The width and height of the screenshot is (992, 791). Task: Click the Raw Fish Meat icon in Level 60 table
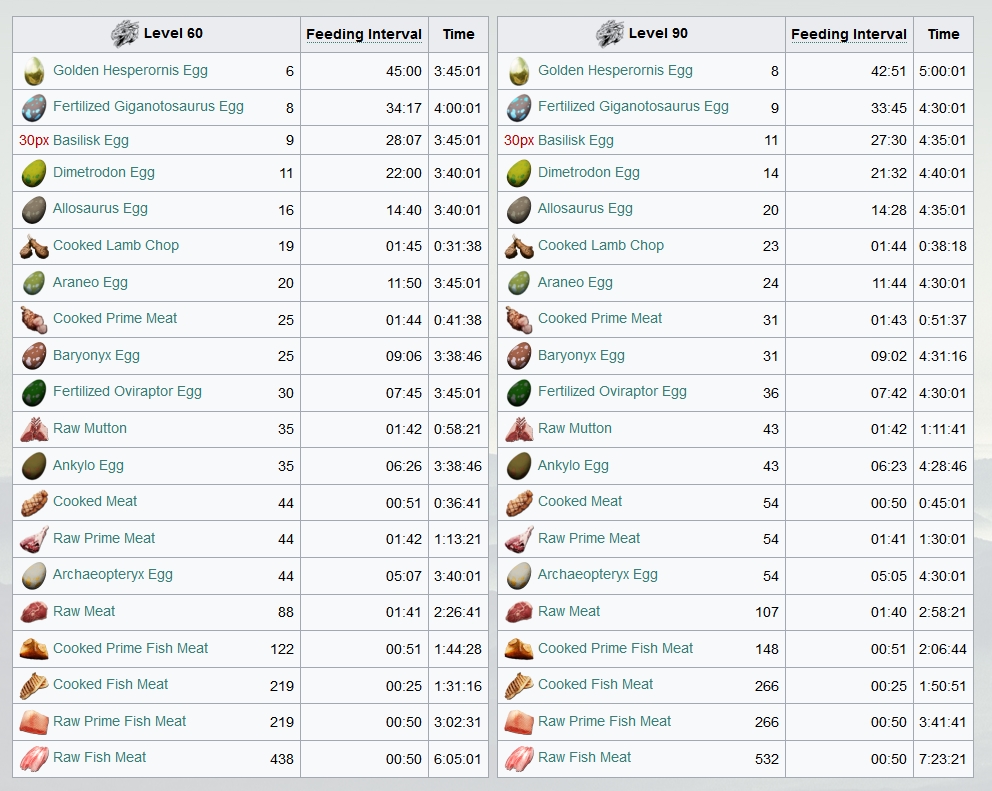point(34,758)
